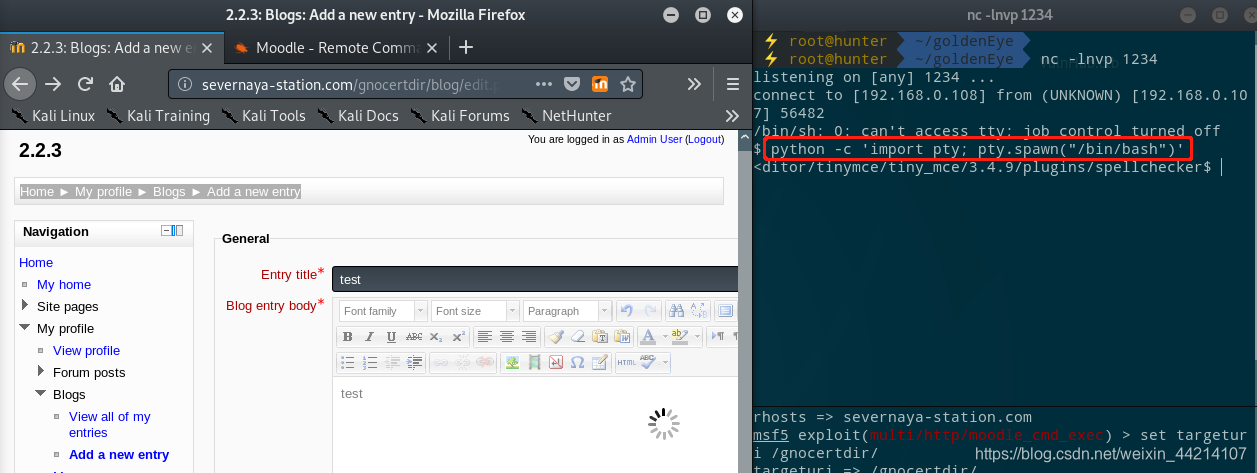Go back in Firefox

(x=21, y=84)
